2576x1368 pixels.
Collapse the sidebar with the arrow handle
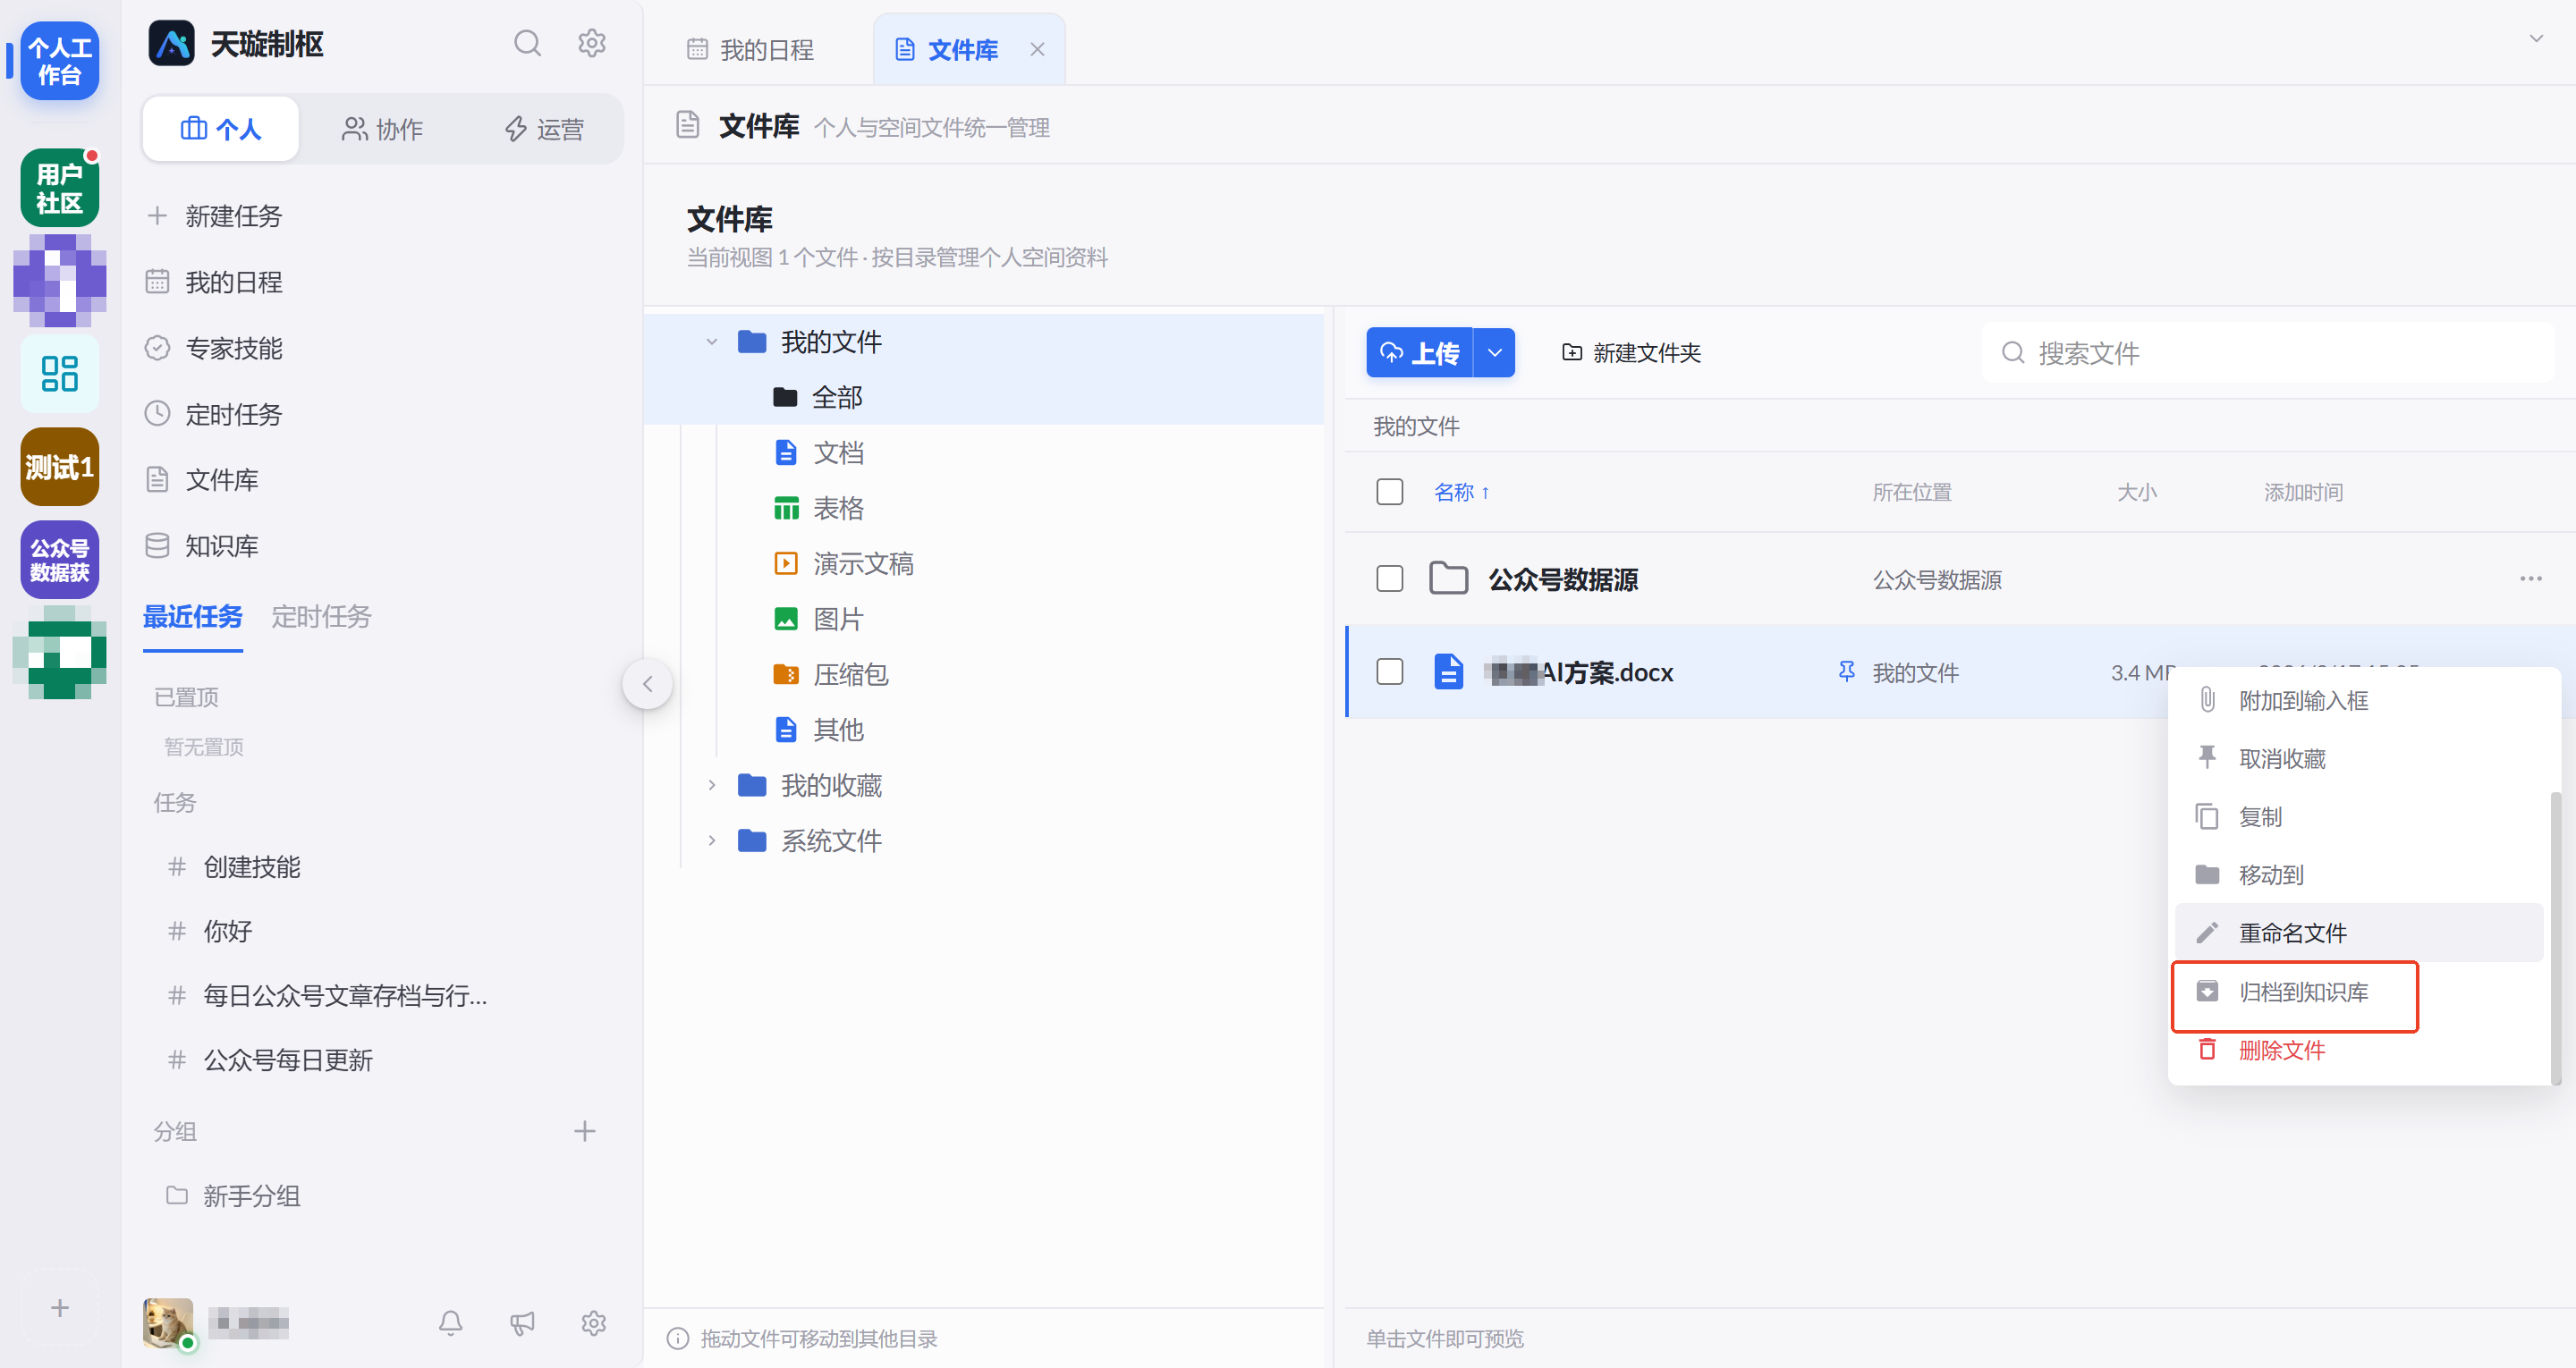[x=648, y=684]
